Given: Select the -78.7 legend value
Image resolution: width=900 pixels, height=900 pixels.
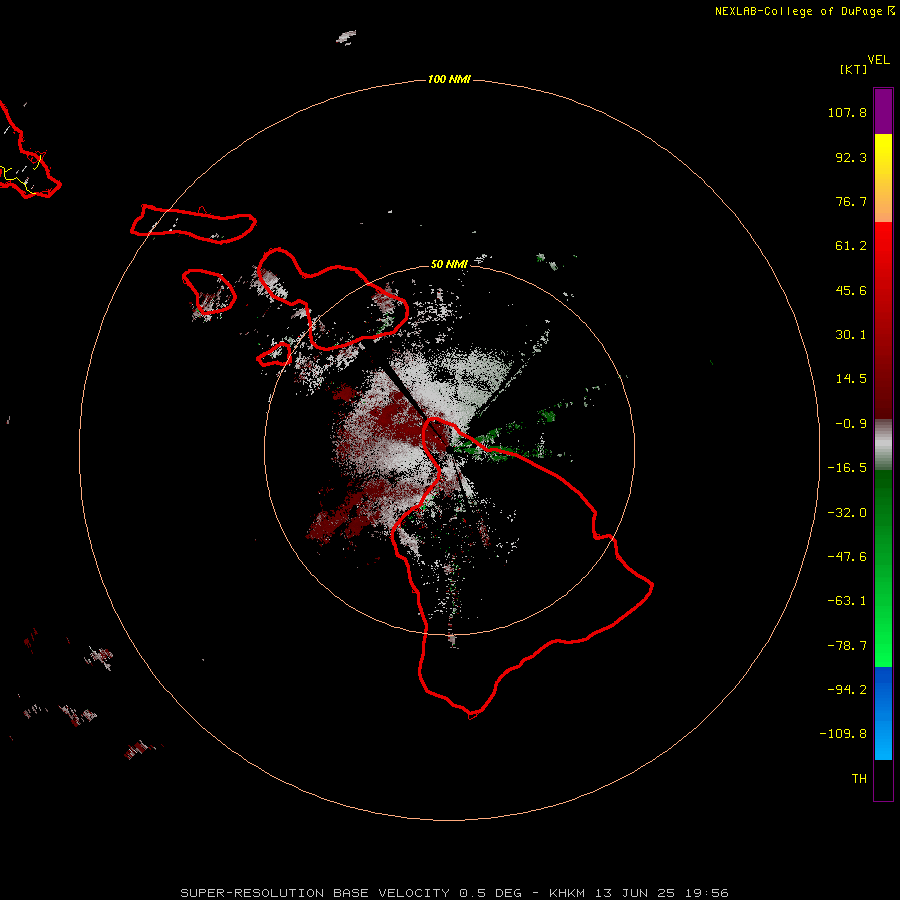Looking at the screenshot, I should click(847, 646).
